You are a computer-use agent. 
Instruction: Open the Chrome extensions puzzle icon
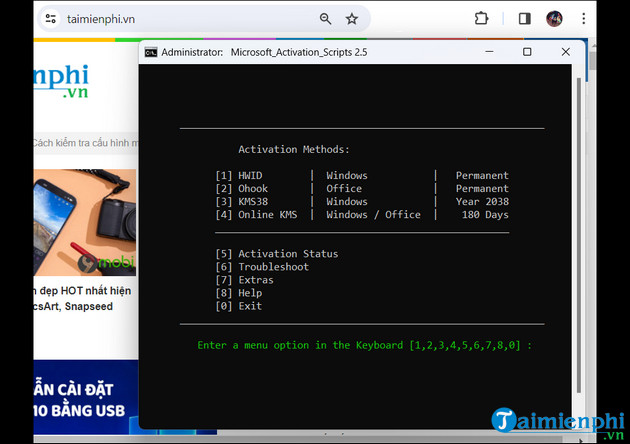click(x=481, y=18)
